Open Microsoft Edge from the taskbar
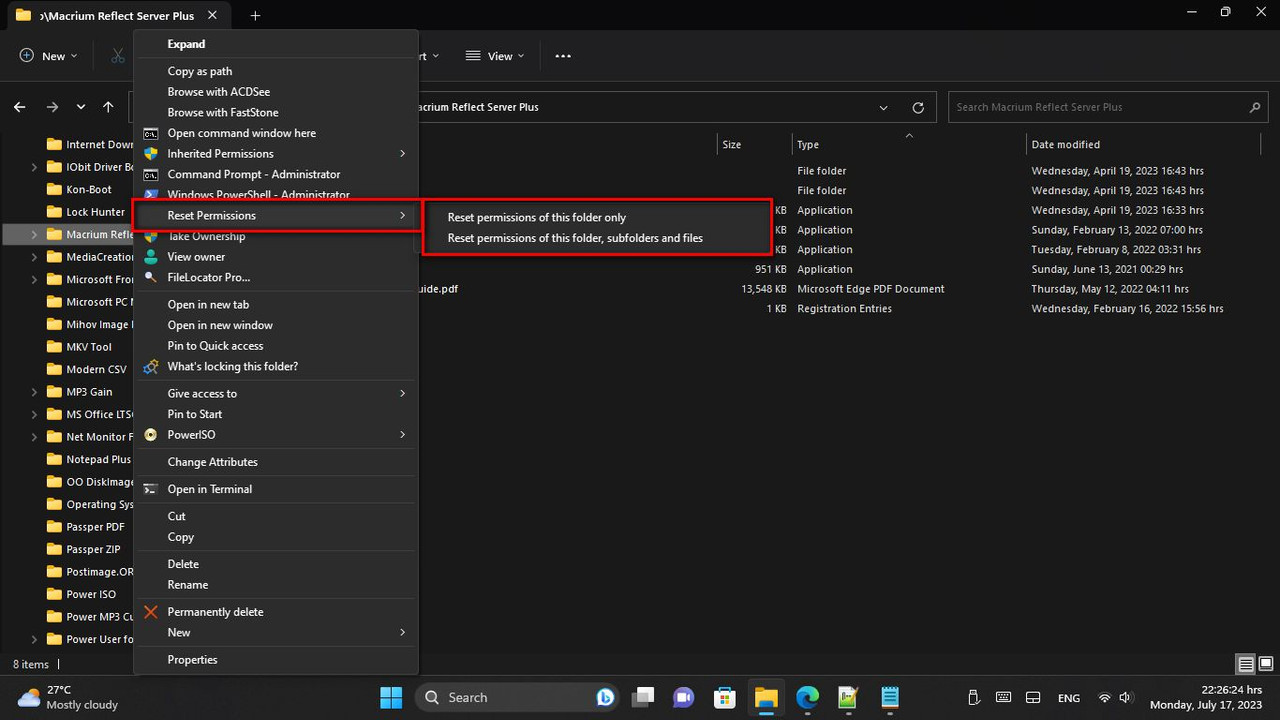The height and width of the screenshot is (720, 1280). click(807, 697)
